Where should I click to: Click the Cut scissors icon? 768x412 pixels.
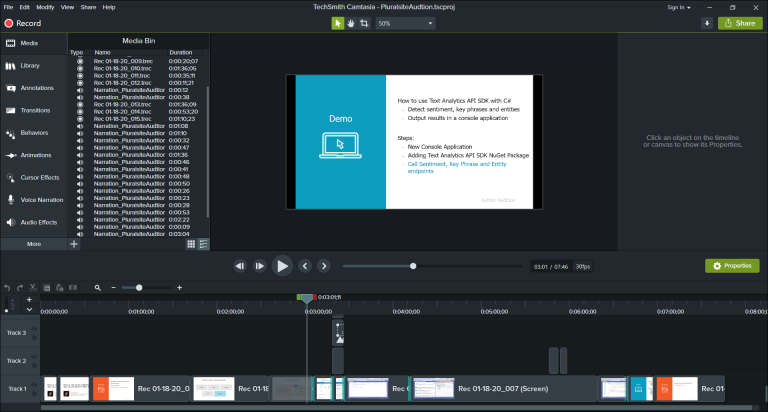coord(33,288)
